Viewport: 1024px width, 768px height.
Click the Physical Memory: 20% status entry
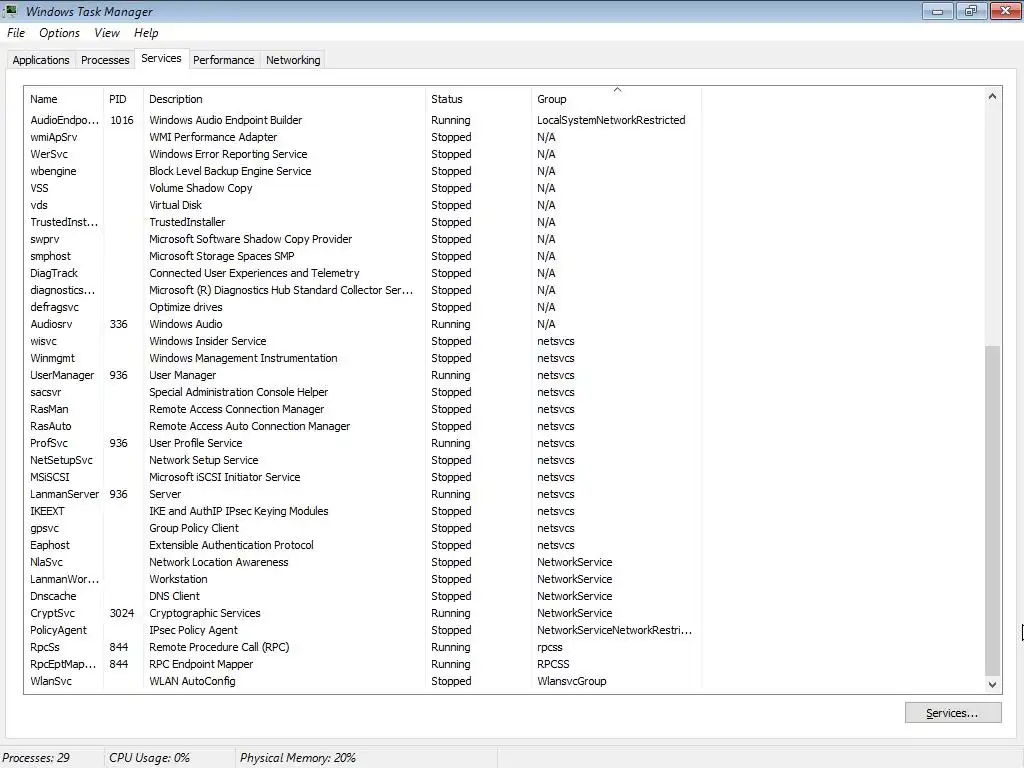tap(298, 758)
